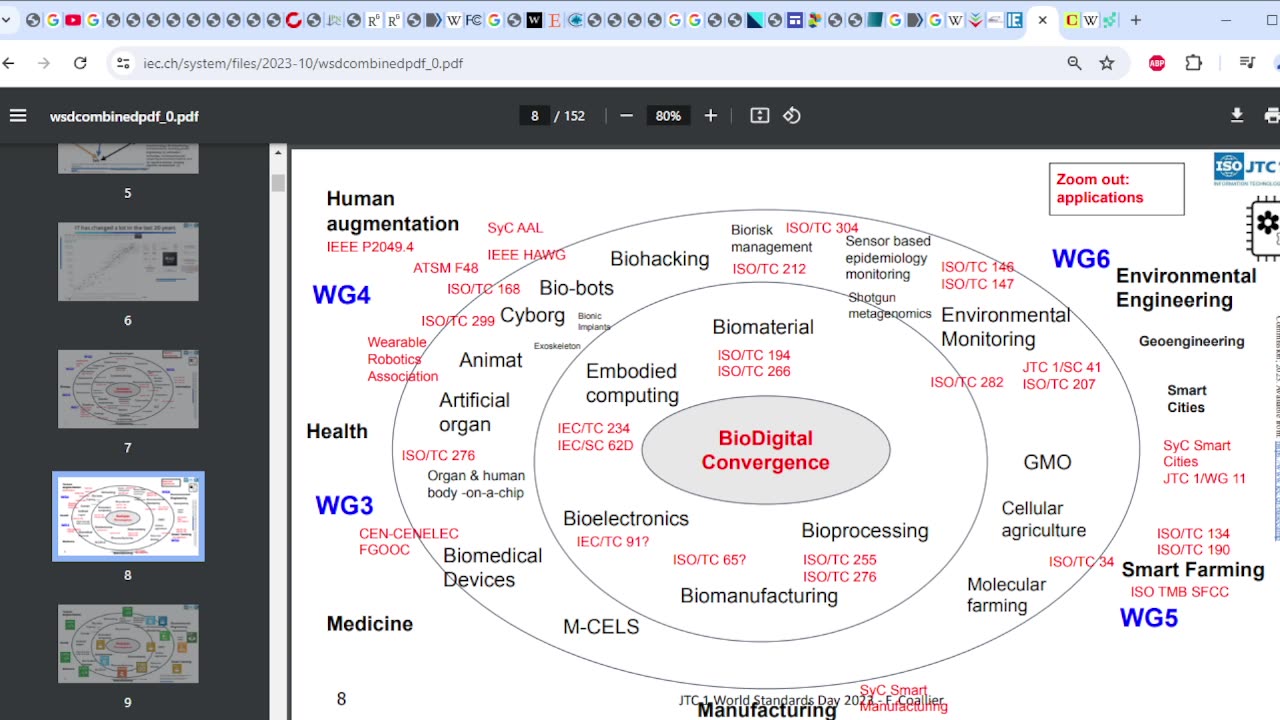Switch to the black W favicon tab
Viewport: 1280px width, 720px height.
pyautogui.click(x=534, y=20)
